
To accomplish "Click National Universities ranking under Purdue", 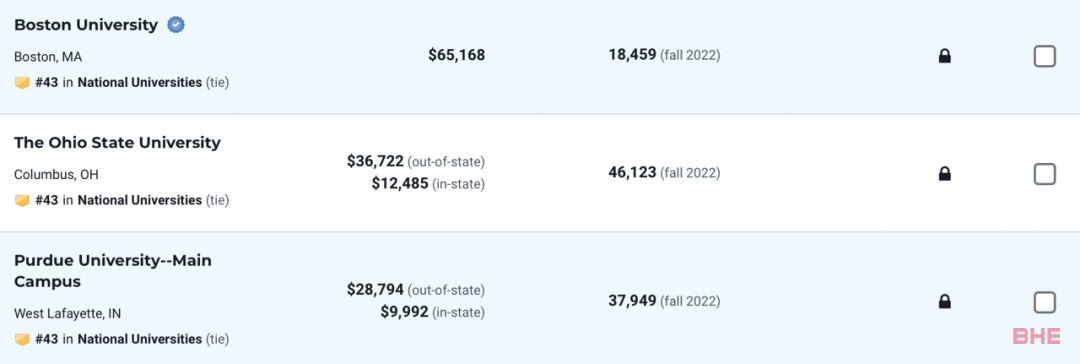I will tap(140, 339).
